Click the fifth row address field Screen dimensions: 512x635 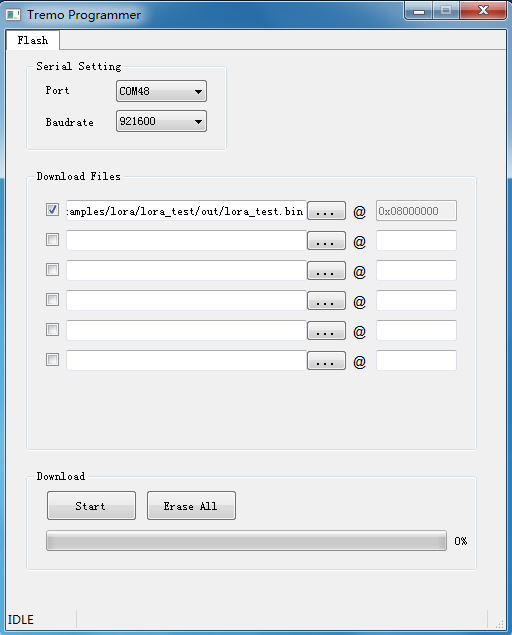pyautogui.click(x=416, y=330)
